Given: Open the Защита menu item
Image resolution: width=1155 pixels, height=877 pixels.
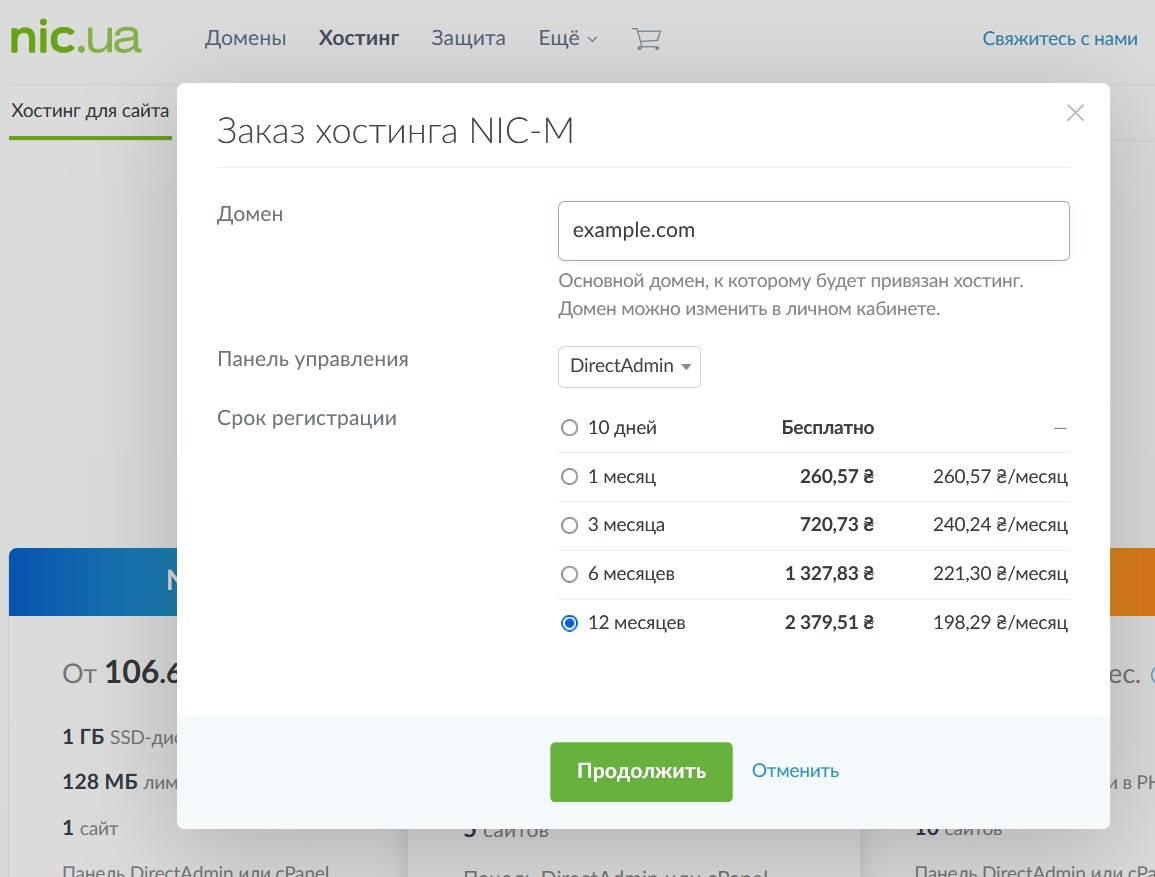Looking at the screenshot, I should (468, 39).
